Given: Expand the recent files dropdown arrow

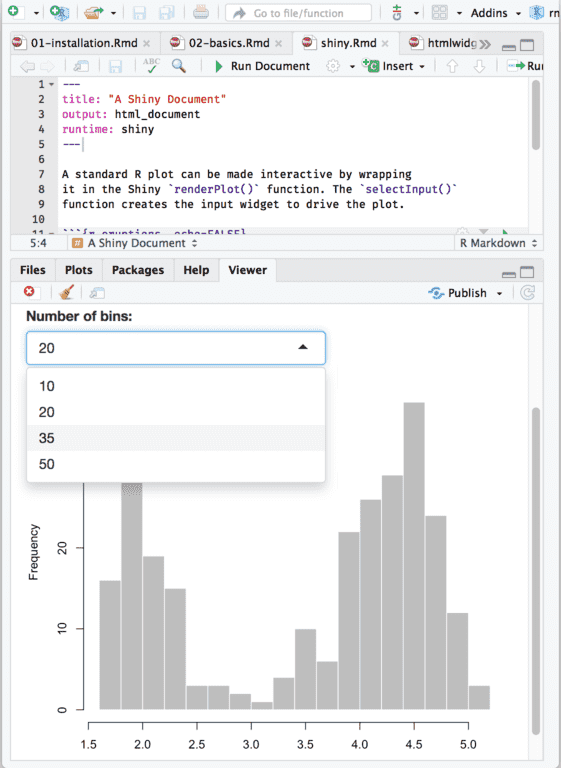Looking at the screenshot, I should coord(113,13).
